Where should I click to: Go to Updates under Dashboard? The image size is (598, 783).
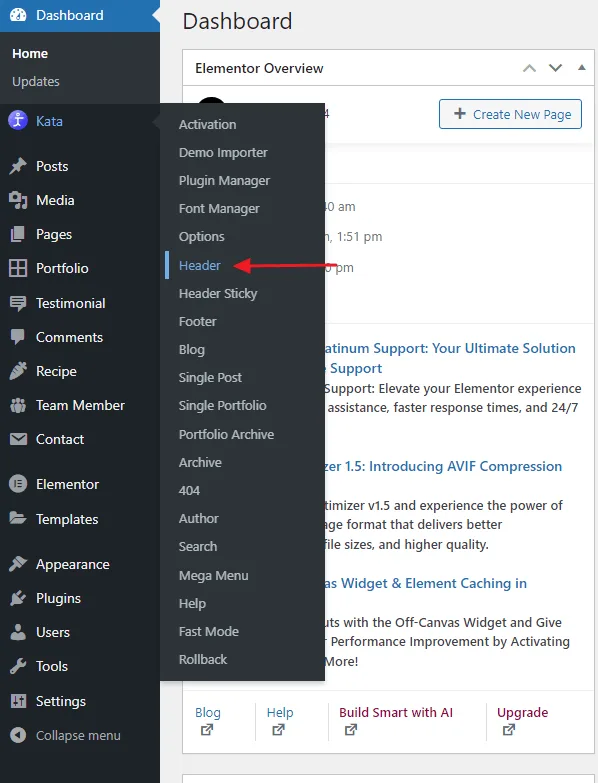(x=35, y=81)
